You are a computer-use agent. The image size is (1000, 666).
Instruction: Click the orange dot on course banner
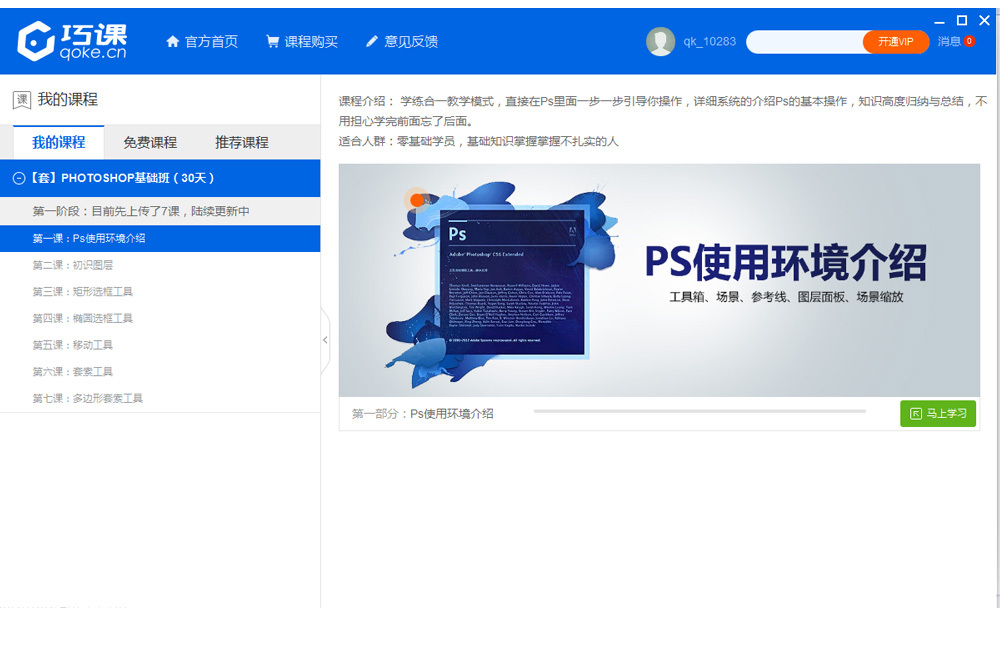pos(417,200)
